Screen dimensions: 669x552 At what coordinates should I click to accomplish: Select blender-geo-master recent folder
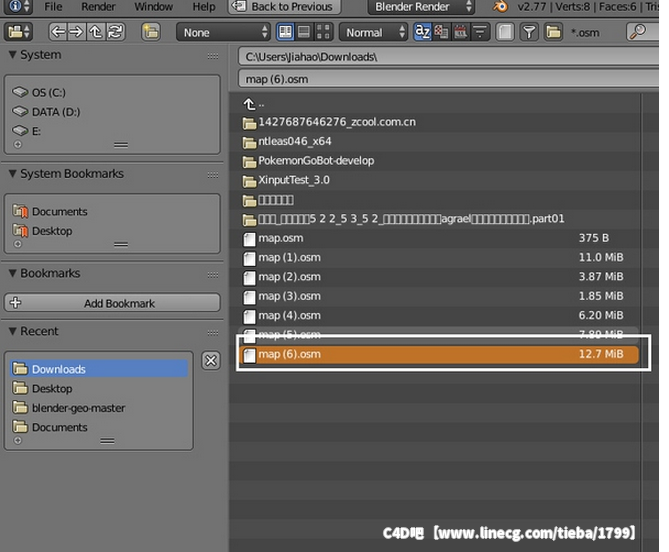[99, 408]
